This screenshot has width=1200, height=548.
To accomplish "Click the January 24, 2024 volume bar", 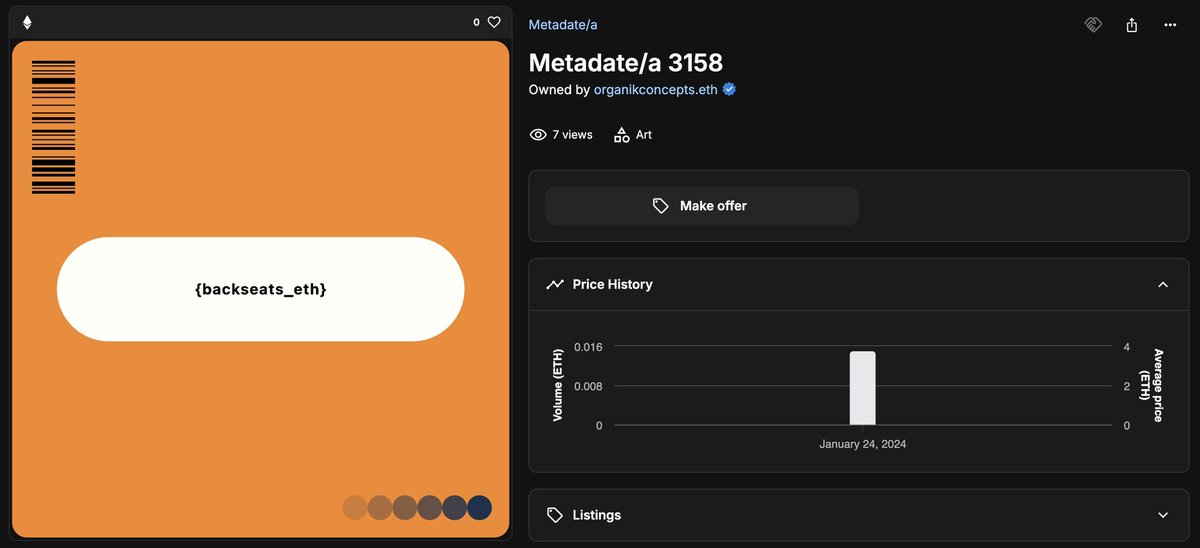I will coord(863,388).
